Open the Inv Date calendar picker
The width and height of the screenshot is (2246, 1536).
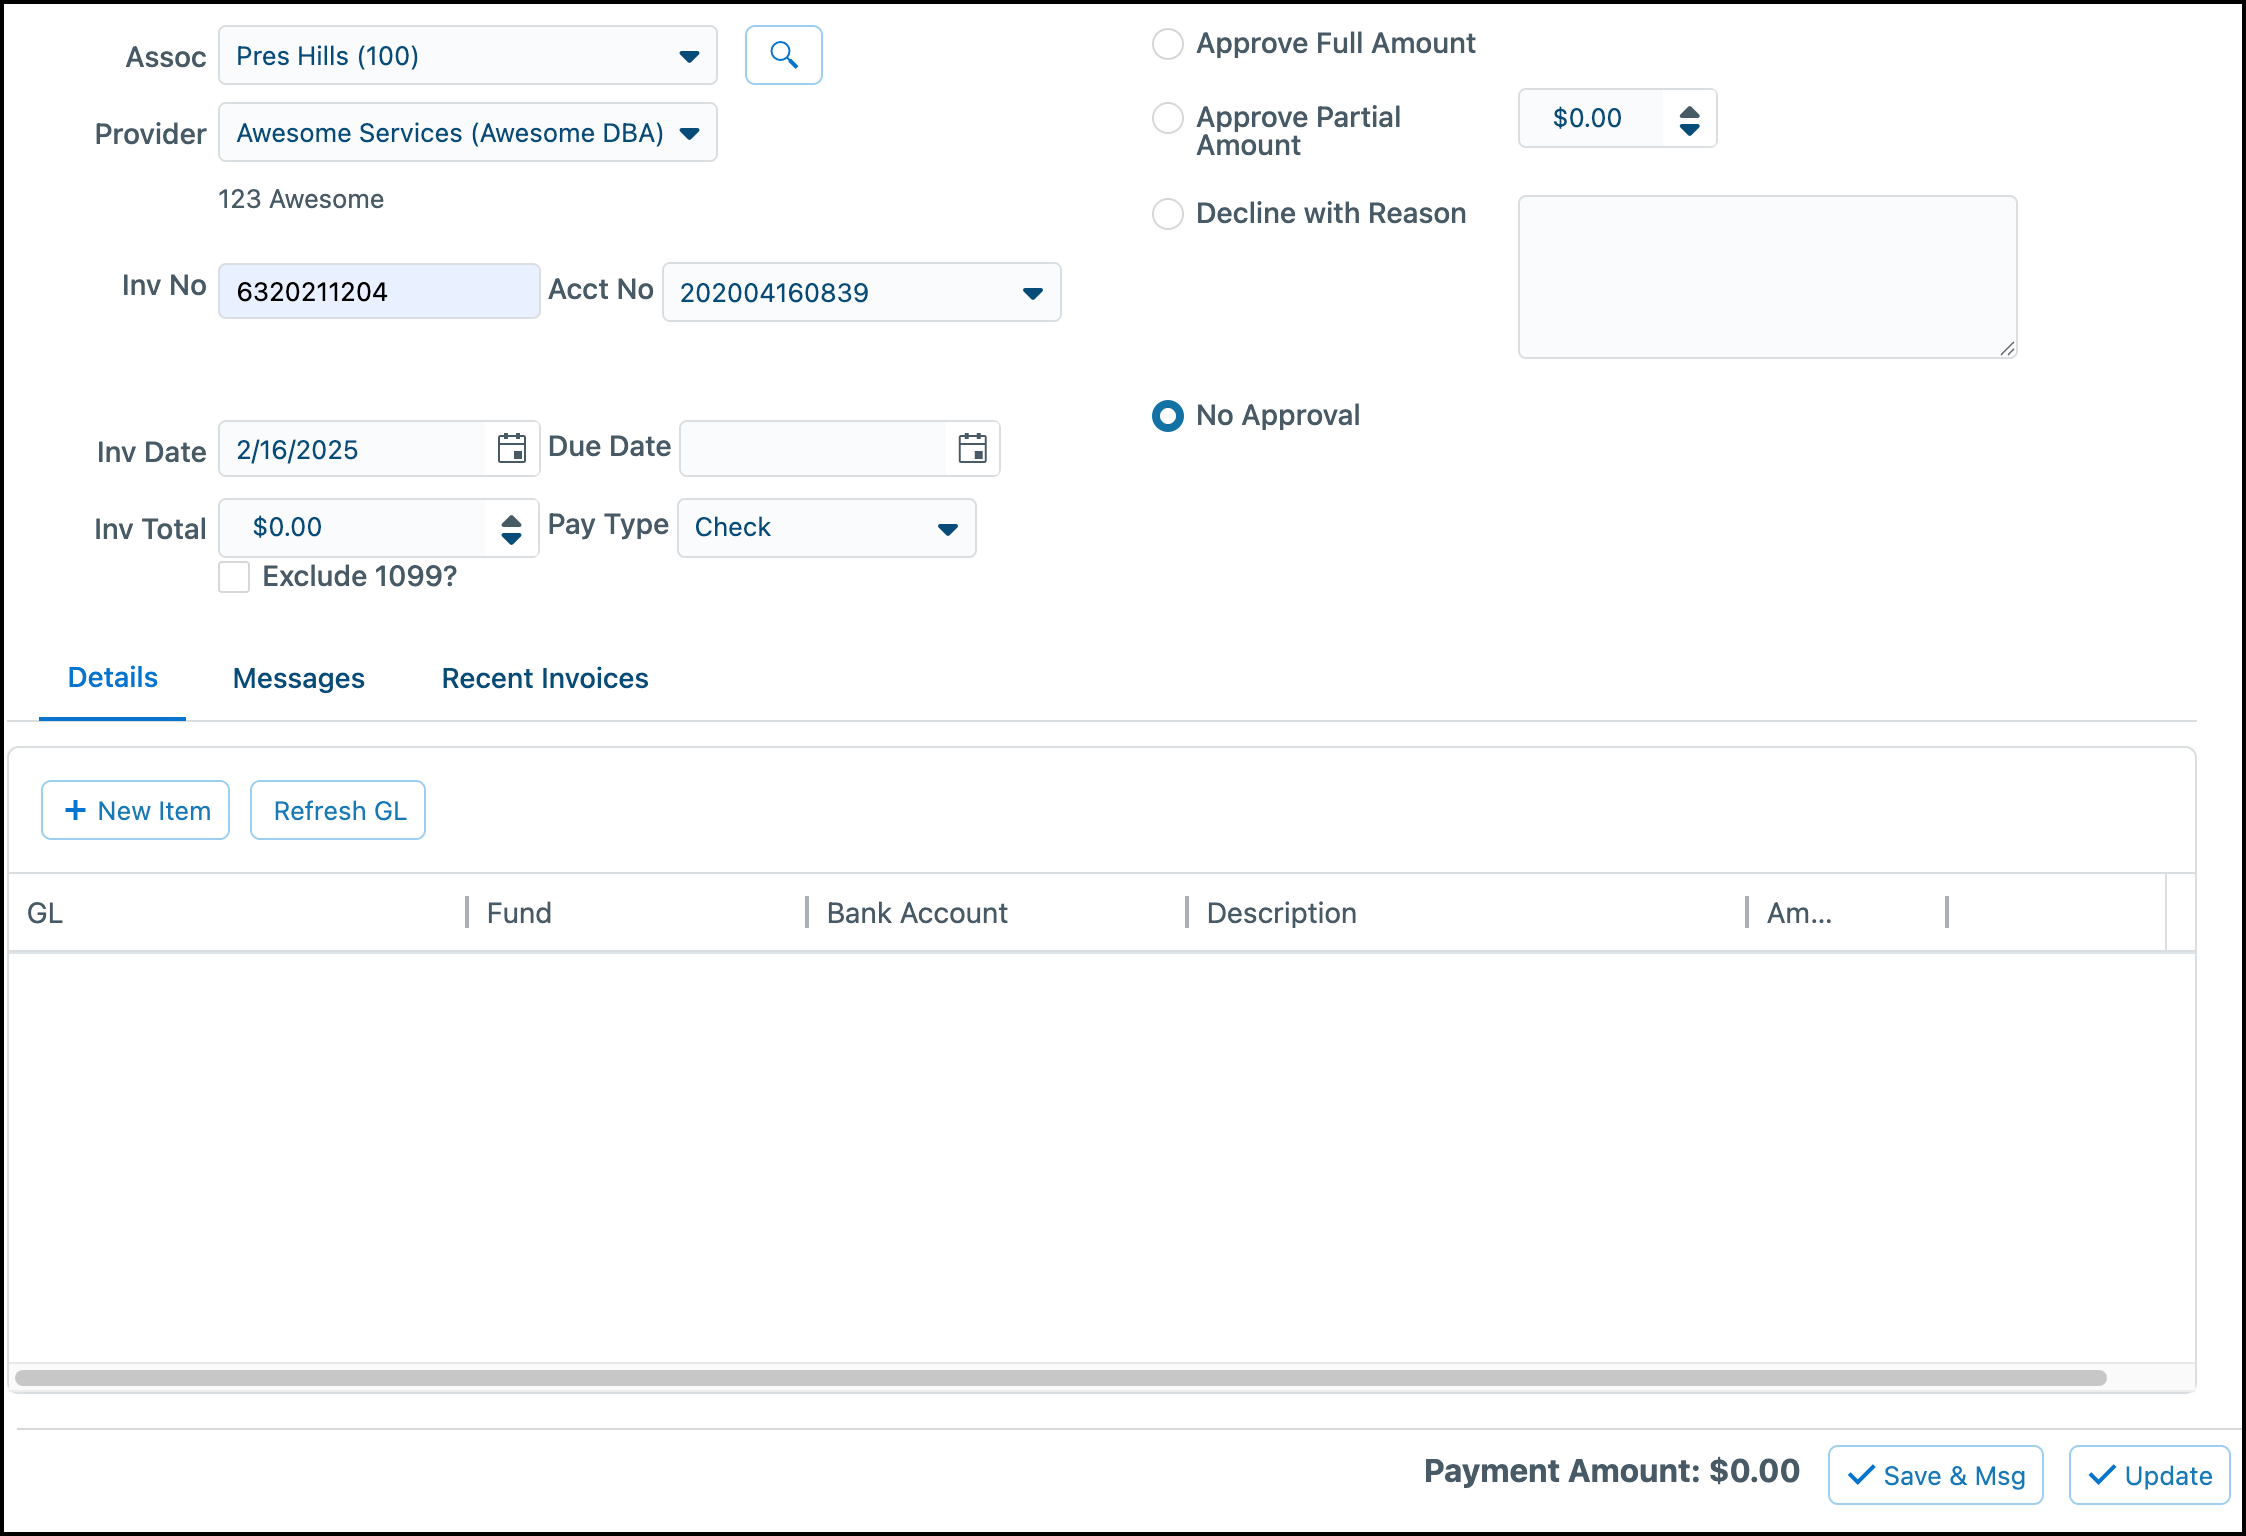pos(512,449)
